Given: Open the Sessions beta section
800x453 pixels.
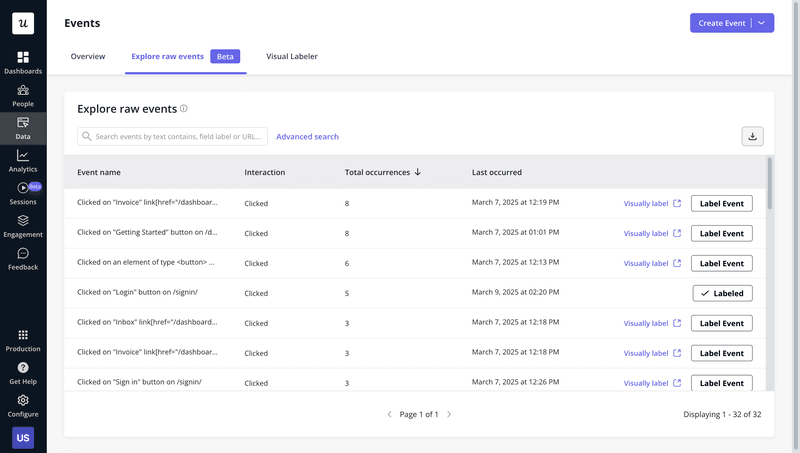Looking at the screenshot, I should [x=23, y=193].
